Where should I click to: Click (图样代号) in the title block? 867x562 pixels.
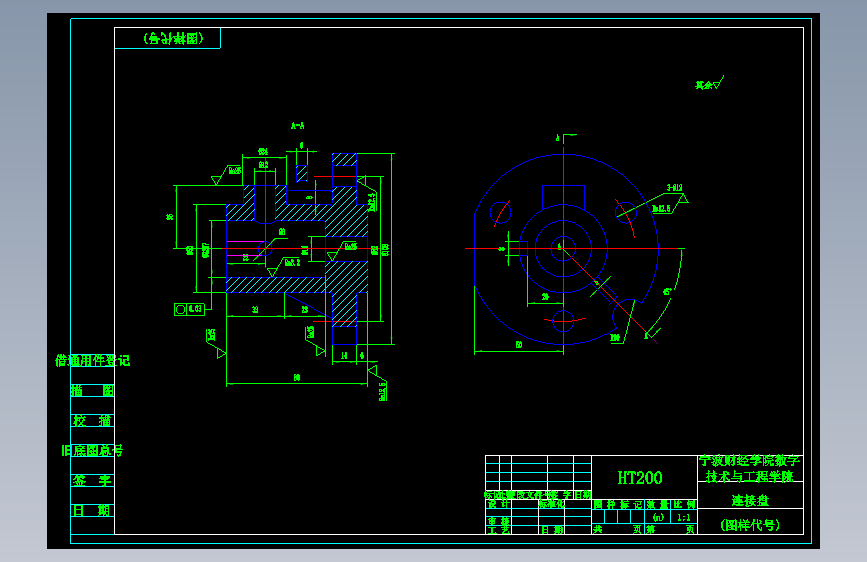pos(750,525)
